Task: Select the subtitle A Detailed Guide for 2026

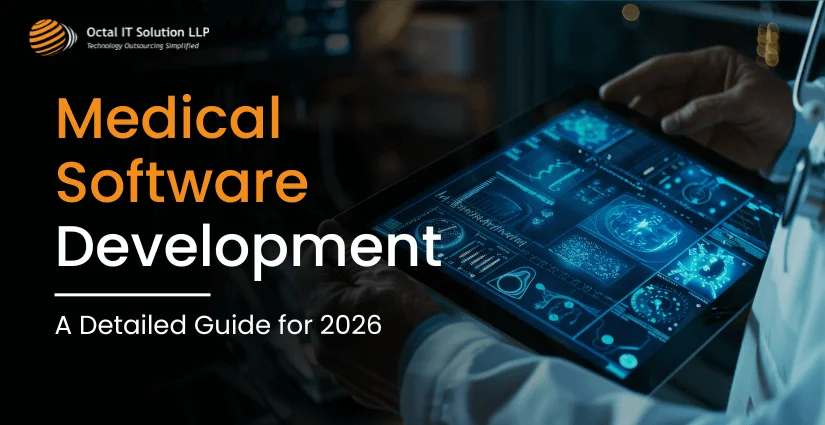Action: click(218, 327)
